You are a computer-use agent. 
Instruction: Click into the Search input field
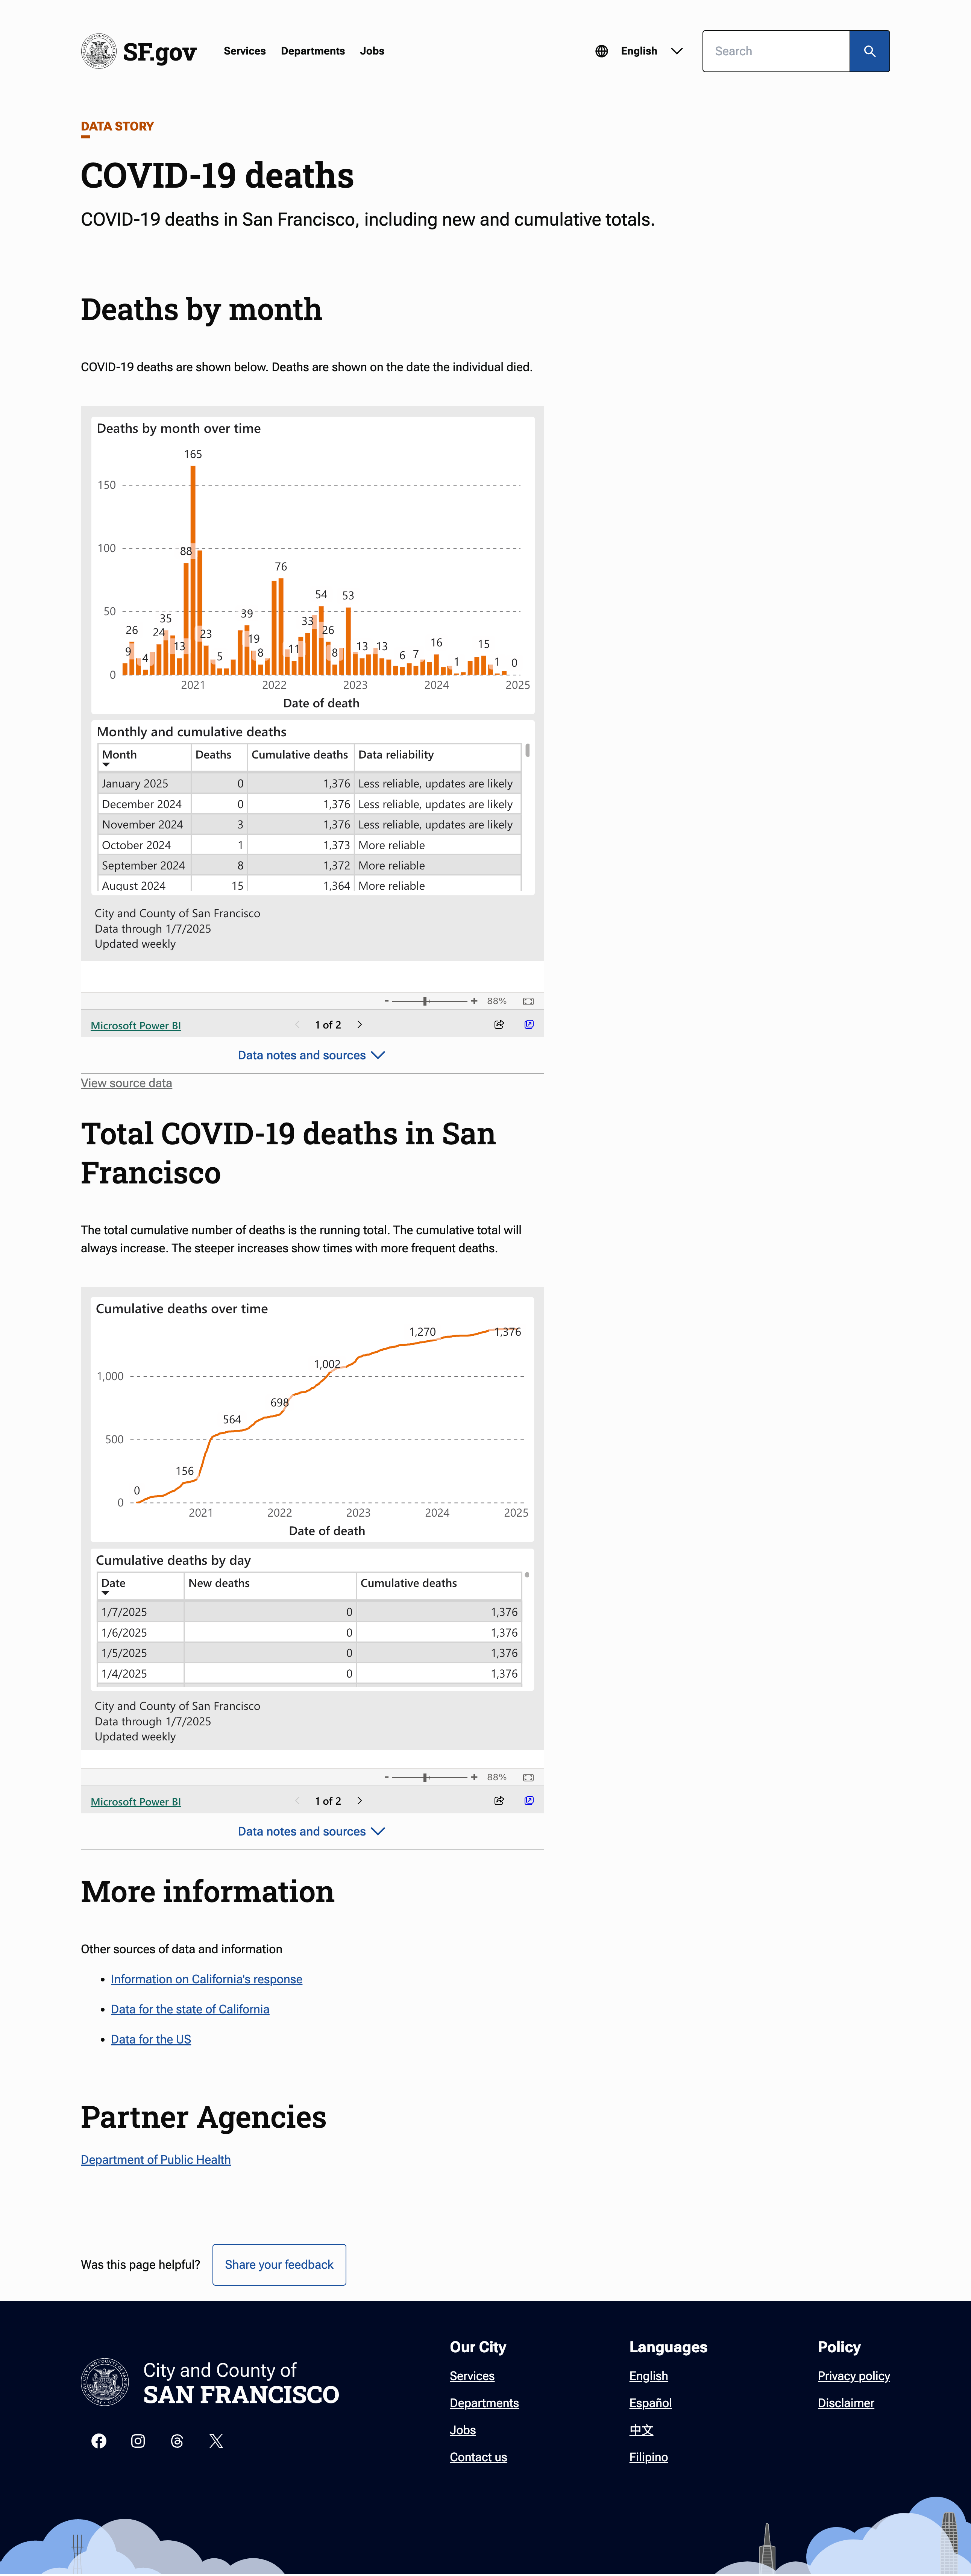775,51
